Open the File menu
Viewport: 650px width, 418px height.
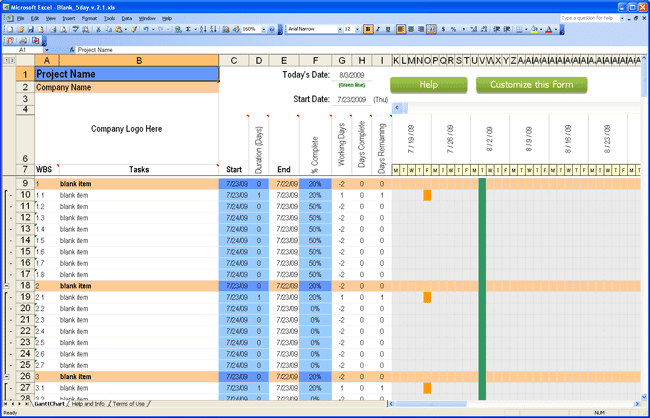tap(21, 18)
